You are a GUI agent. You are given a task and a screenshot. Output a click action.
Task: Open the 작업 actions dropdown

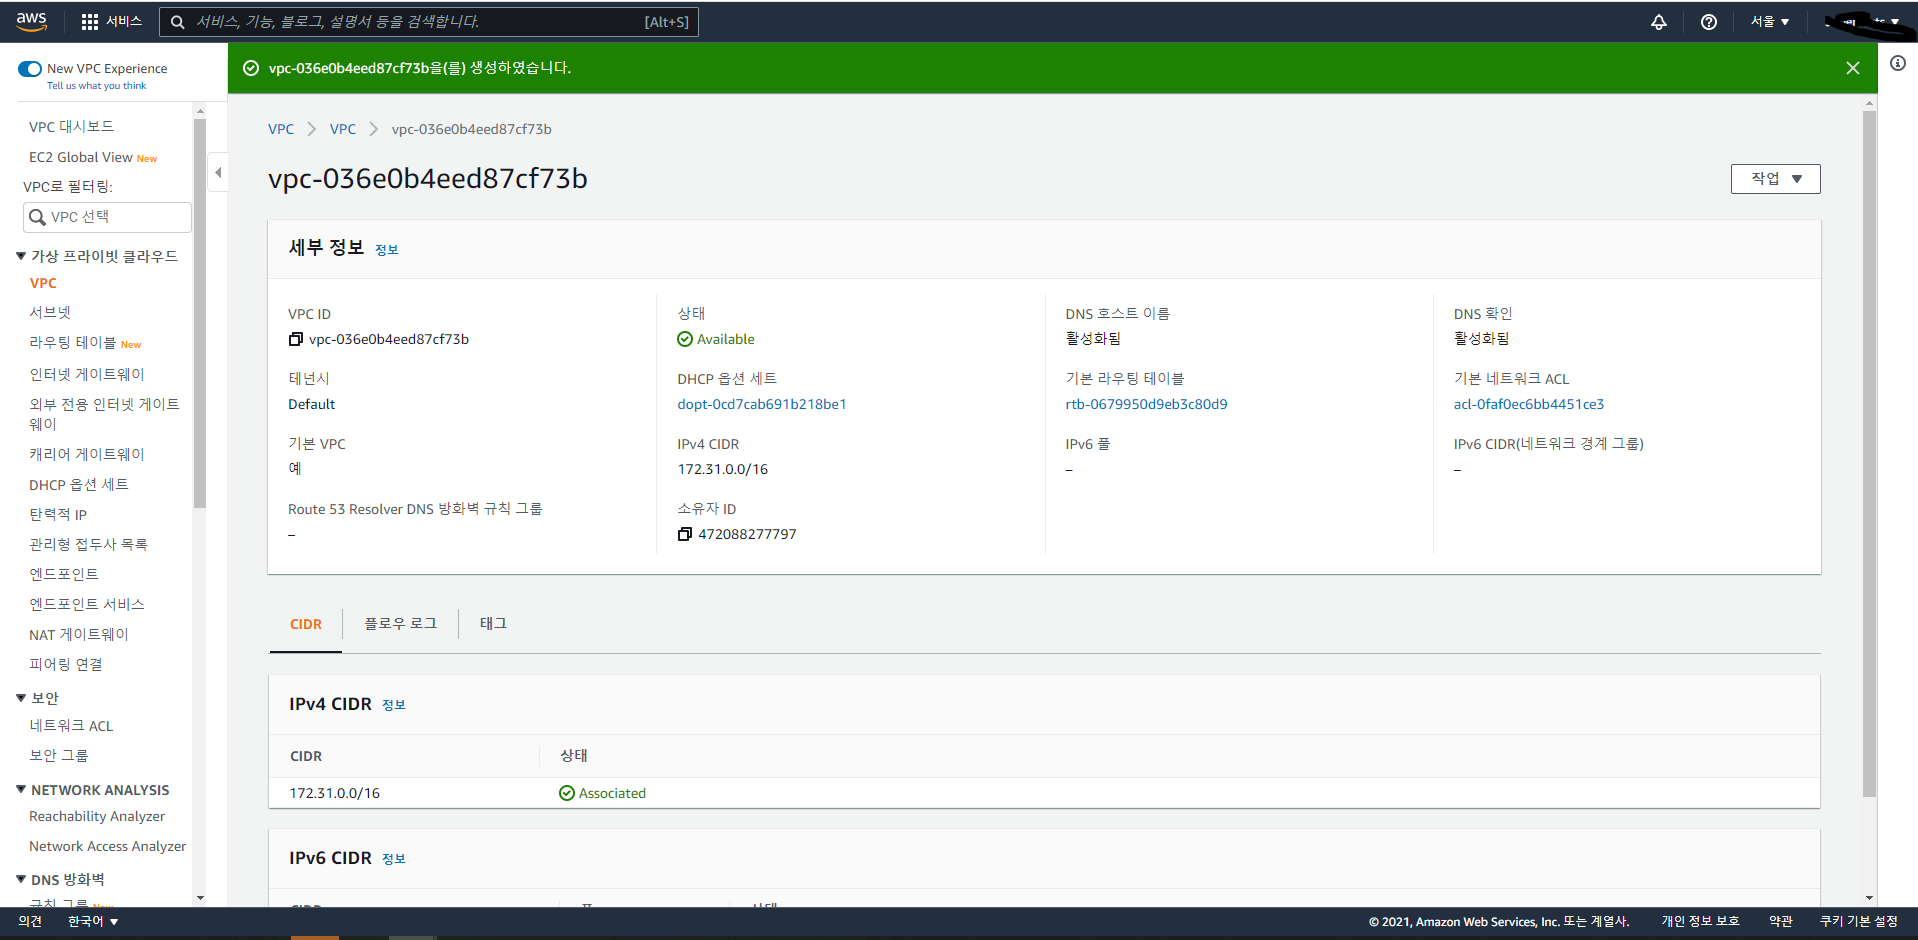coord(1775,179)
